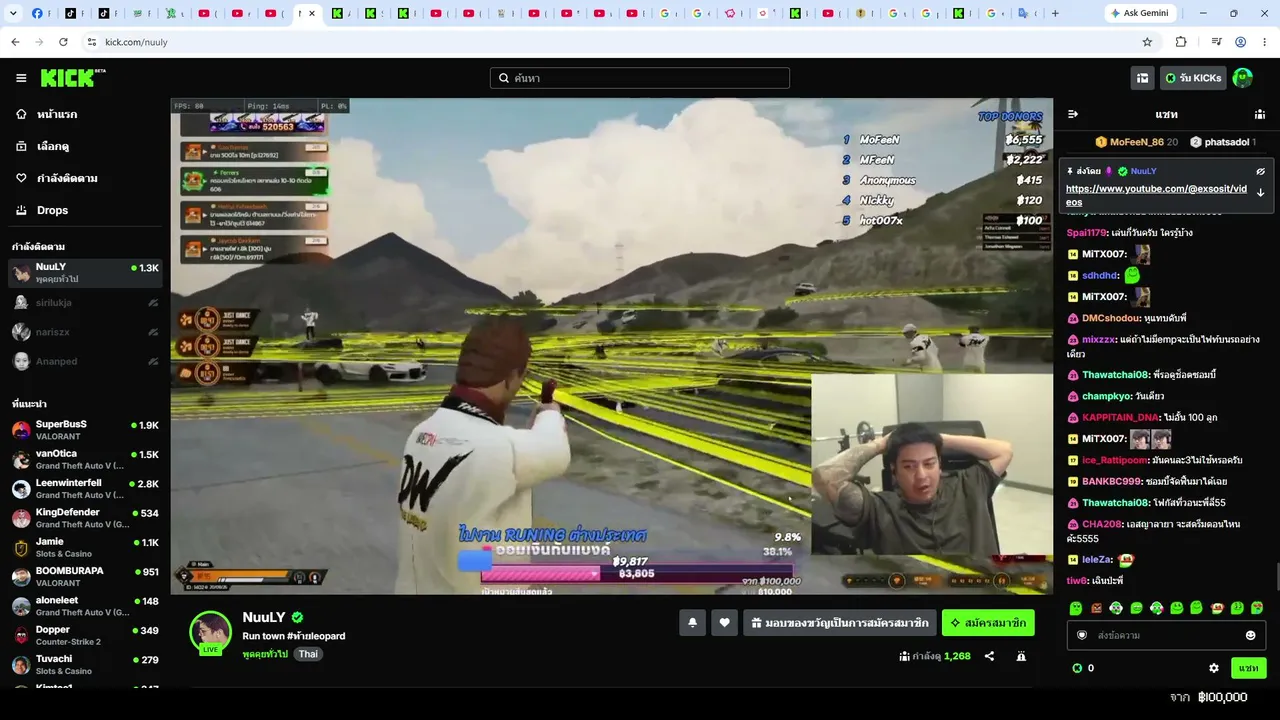Image resolution: width=1280 pixels, height=720 pixels.
Task: Open the เลือกดู browse page
Action: [x=85, y=146]
